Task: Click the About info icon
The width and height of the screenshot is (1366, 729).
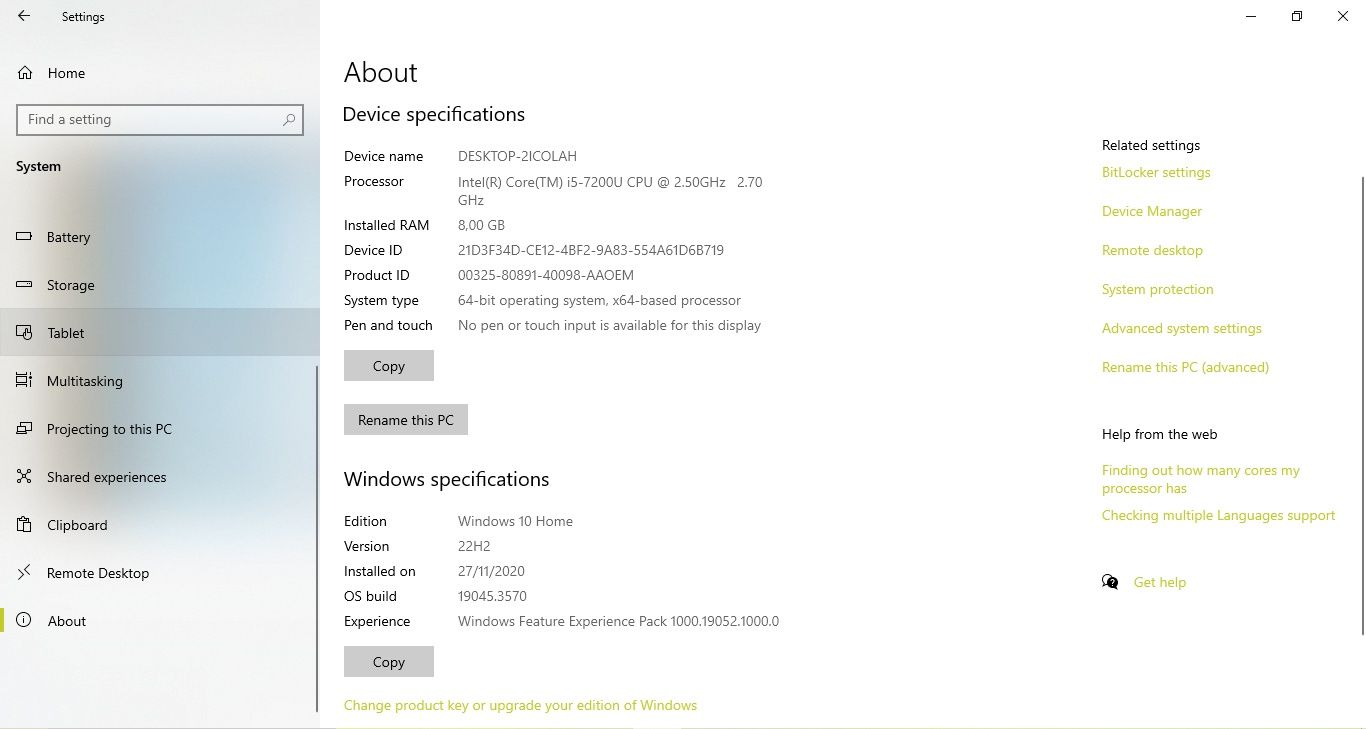Action: coord(25,621)
